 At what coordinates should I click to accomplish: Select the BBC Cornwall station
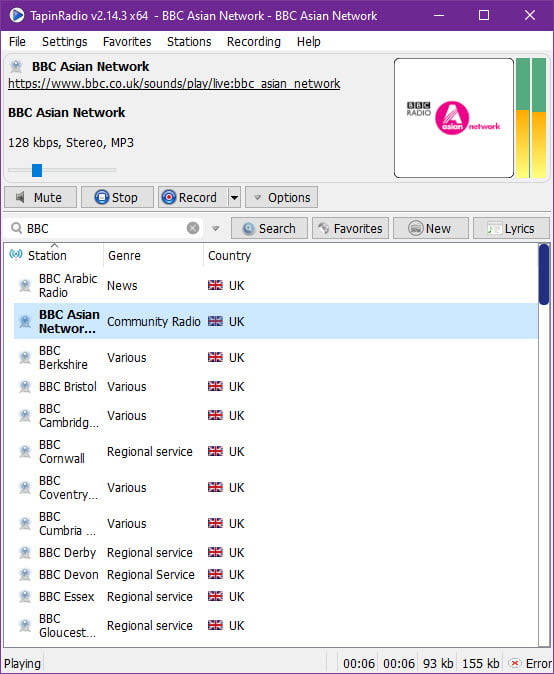point(275,451)
